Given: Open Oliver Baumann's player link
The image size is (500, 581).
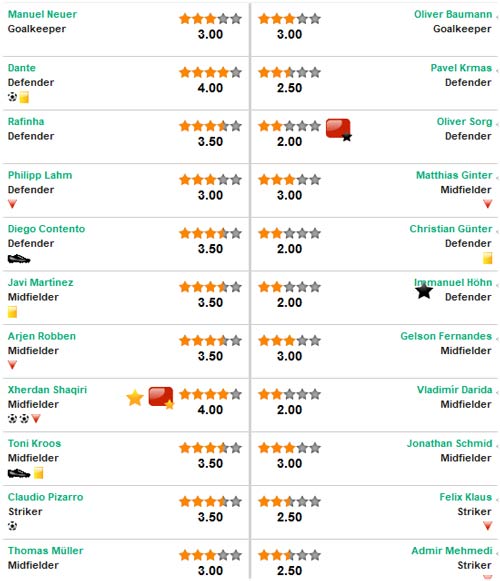Looking at the screenshot, I should tap(453, 14).
